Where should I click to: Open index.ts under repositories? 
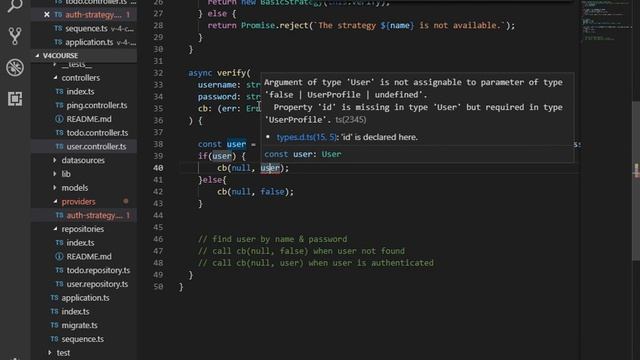(x=80, y=243)
